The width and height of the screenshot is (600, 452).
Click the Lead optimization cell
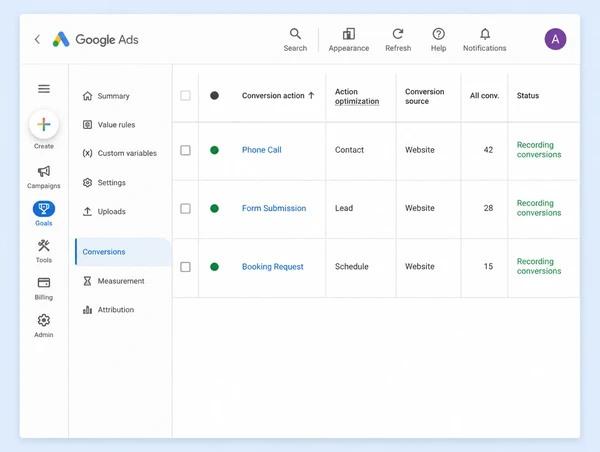(344, 208)
